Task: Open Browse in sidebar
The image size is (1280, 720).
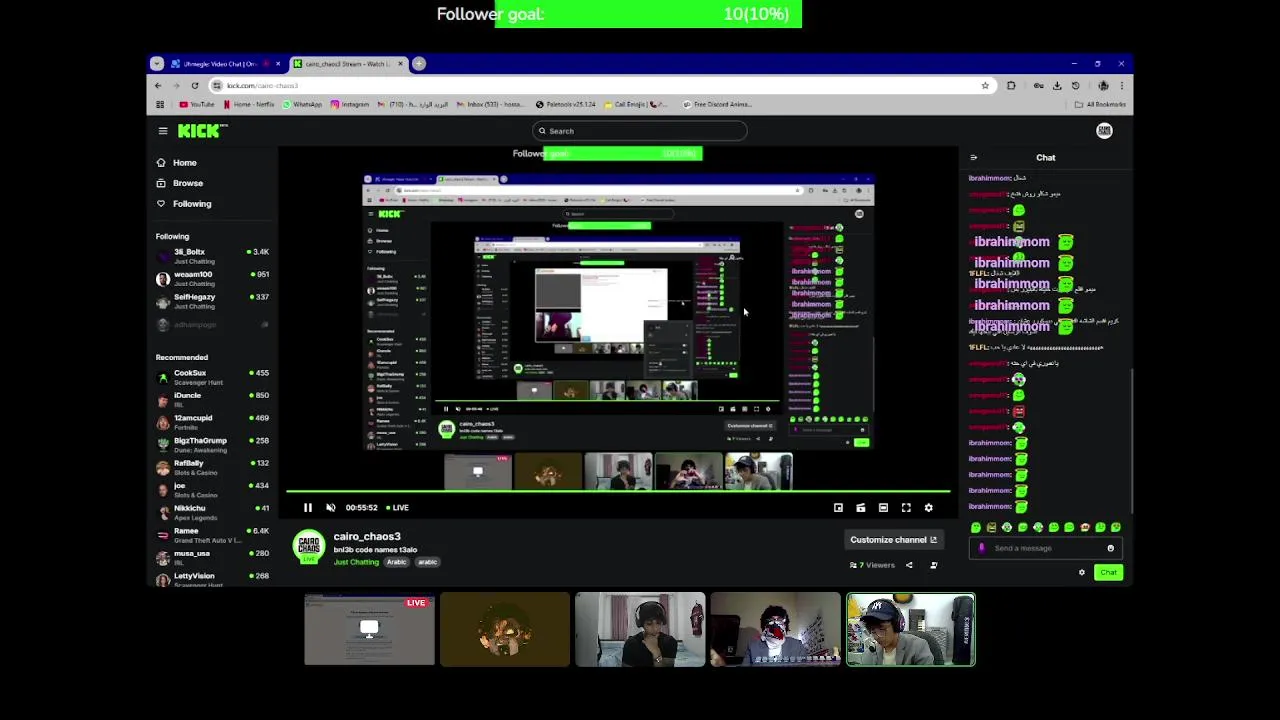Action: 180,183
